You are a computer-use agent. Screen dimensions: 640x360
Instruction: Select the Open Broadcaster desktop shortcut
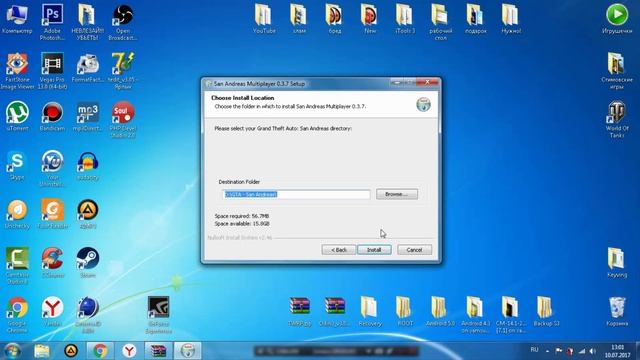pos(123,22)
